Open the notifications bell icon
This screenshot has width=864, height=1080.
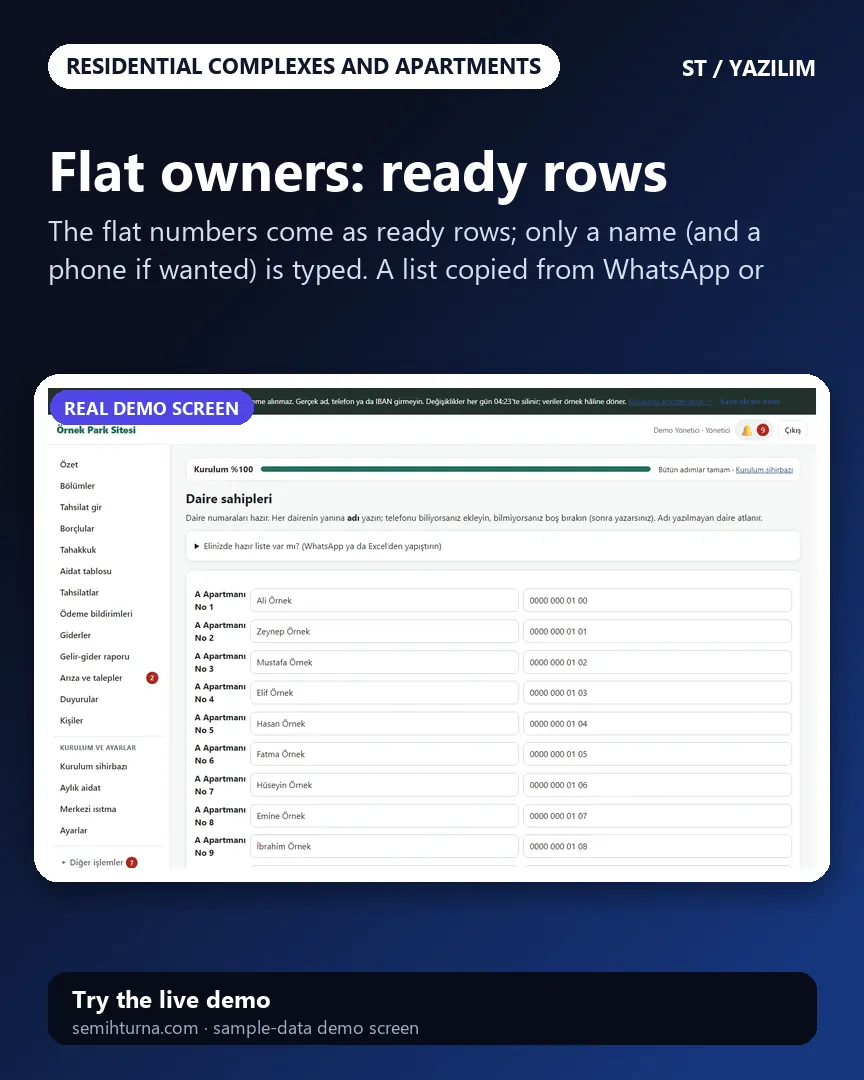point(746,430)
